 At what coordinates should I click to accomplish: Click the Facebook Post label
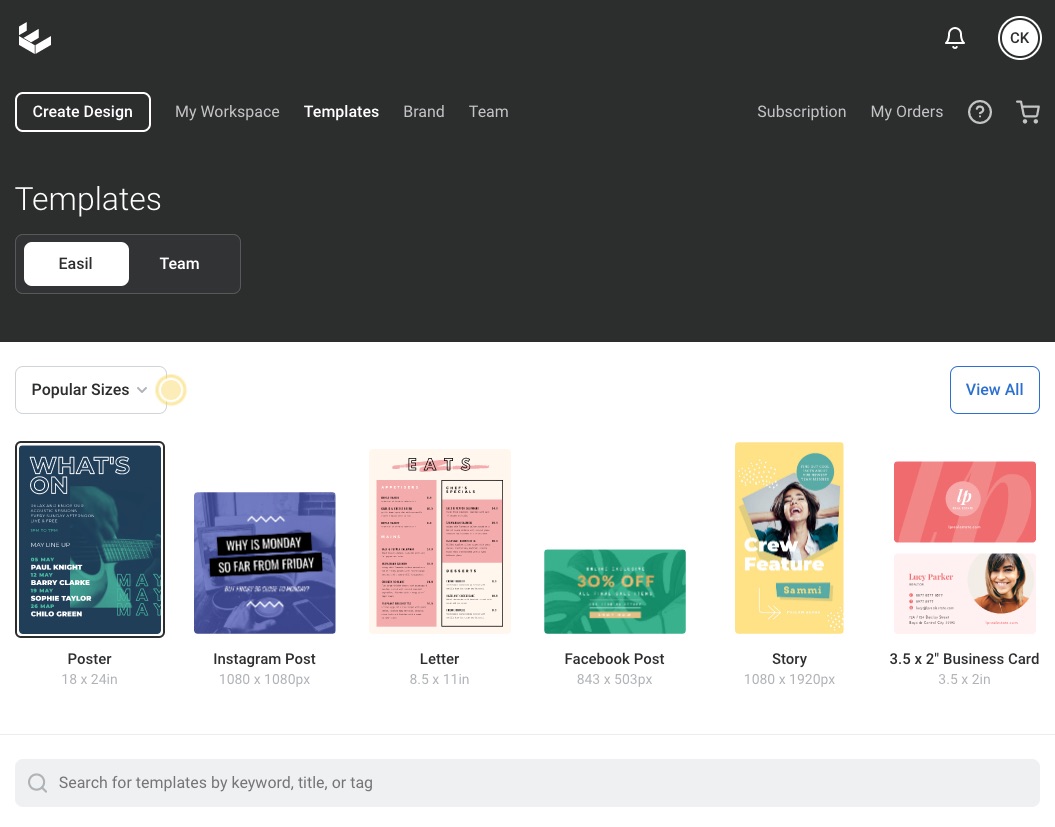(614, 659)
